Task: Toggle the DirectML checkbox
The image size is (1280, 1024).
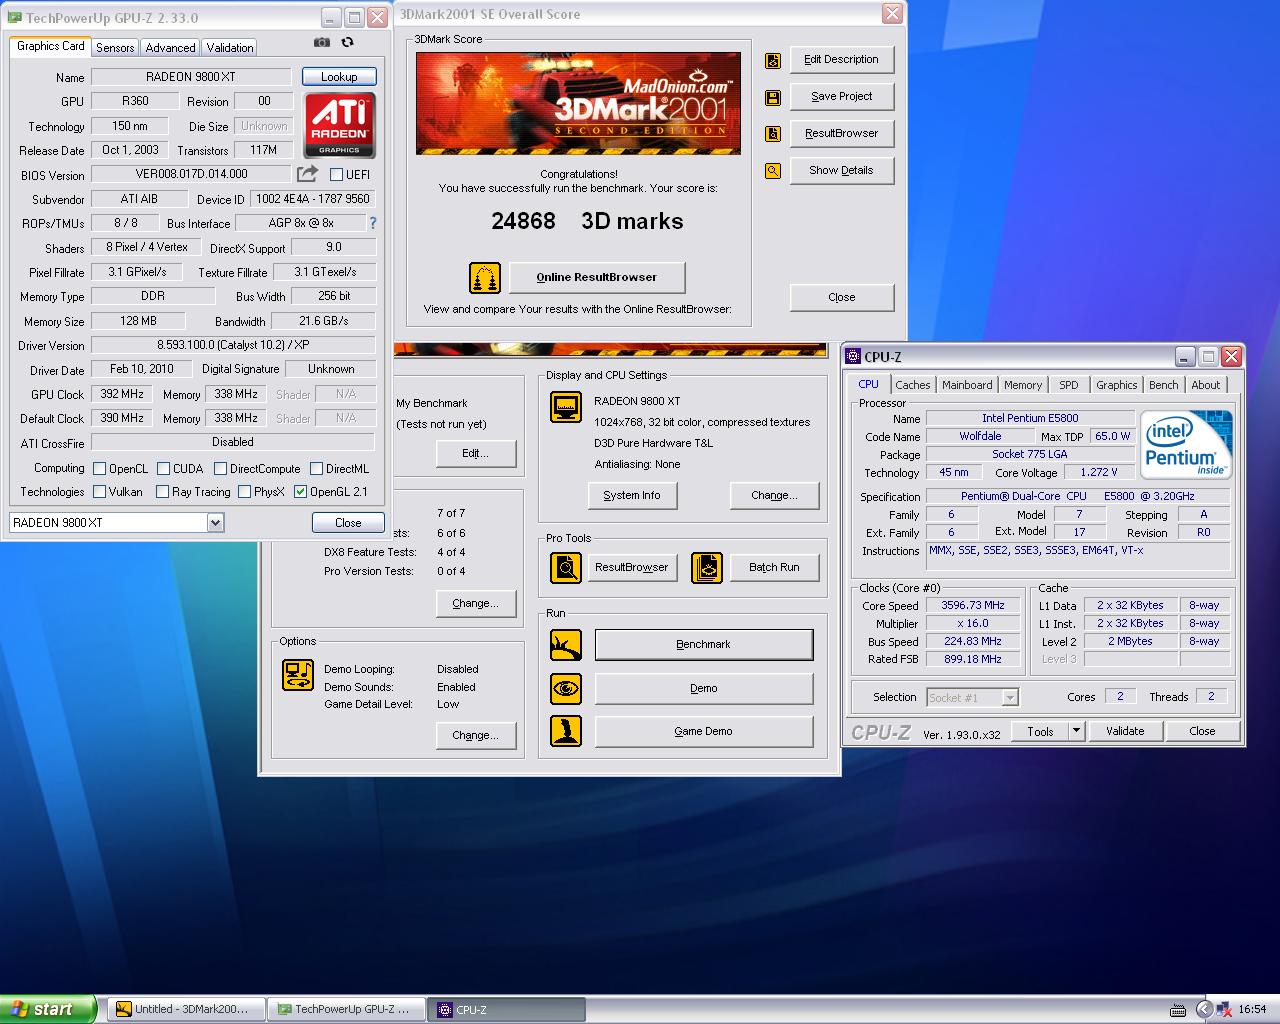Action: [316, 468]
